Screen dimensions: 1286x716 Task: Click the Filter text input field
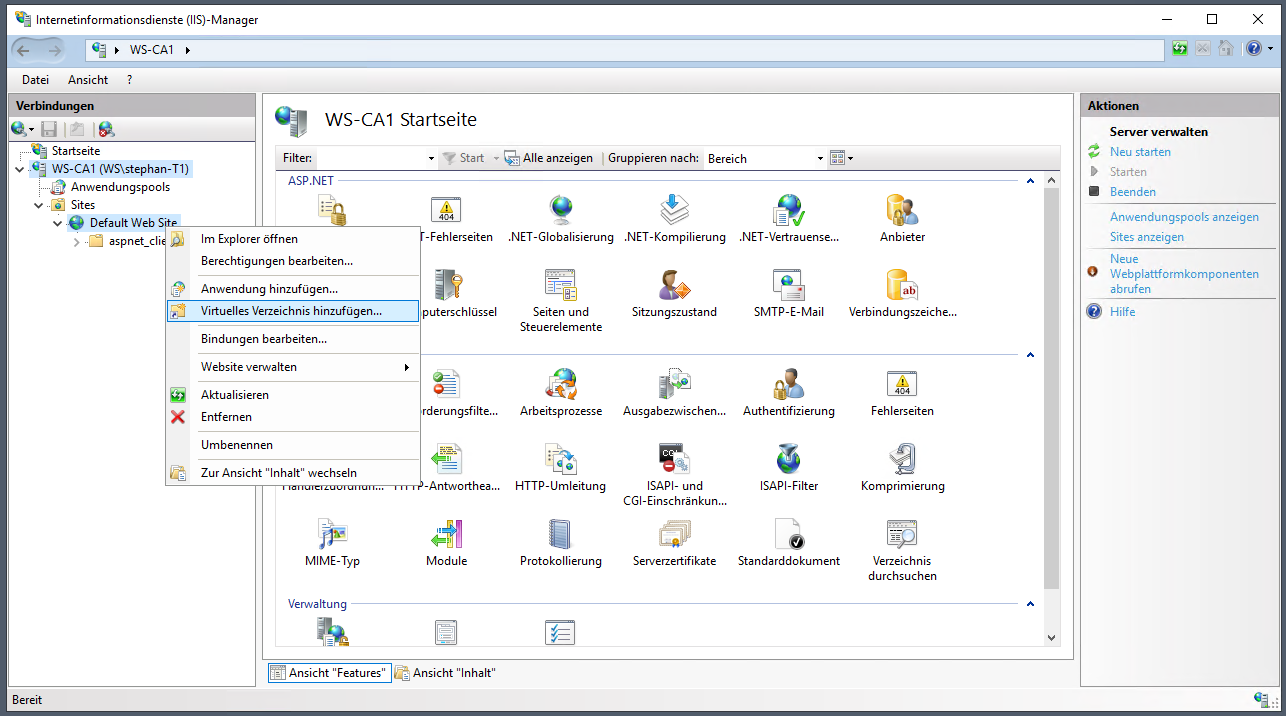coord(370,158)
